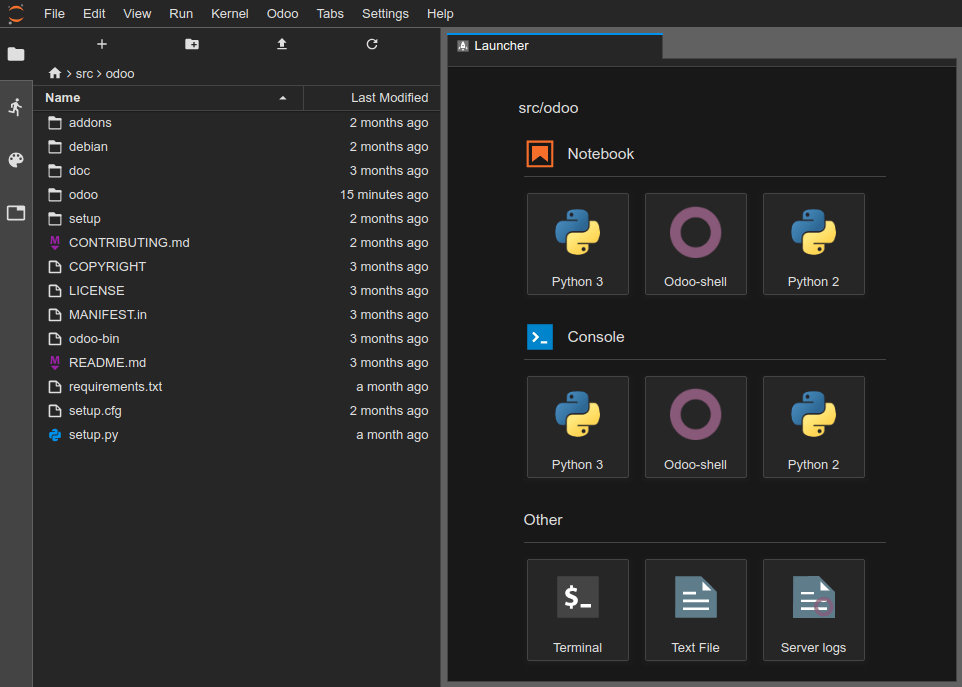Open the Server logs viewer

pyautogui.click(x=813, y=610)
